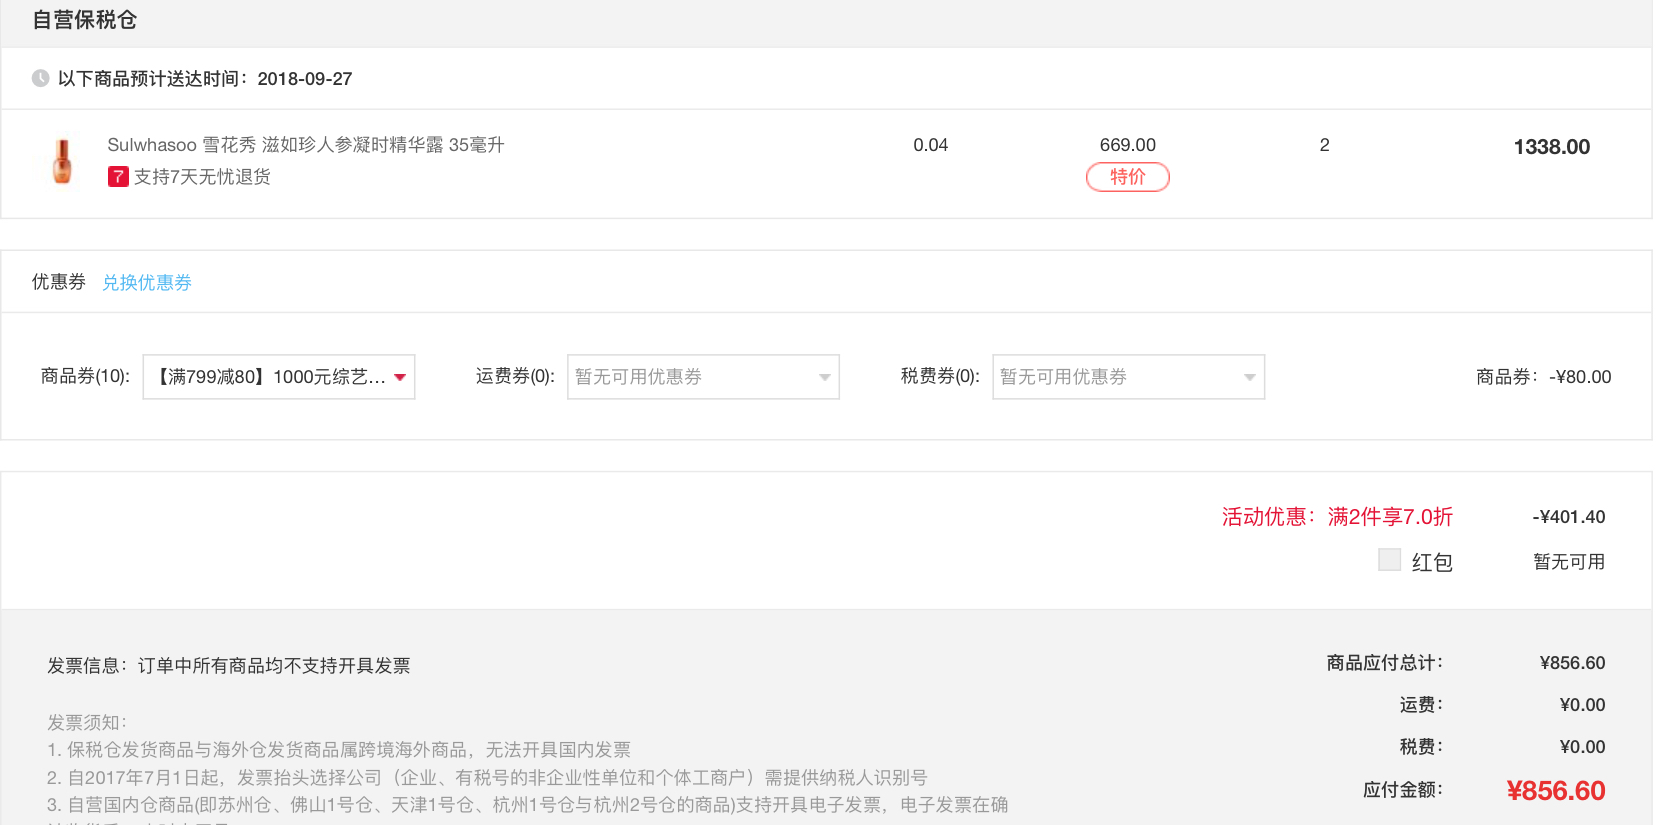Click the 特价 special price tag
Viewport: 1668px width, 825px height.
click(x=1127, y=177)
